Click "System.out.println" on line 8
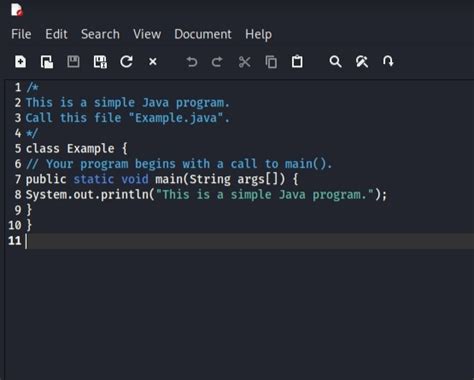The height and width of the screenshot is (380, 474). pyautogui.click(x=87, y=195)
